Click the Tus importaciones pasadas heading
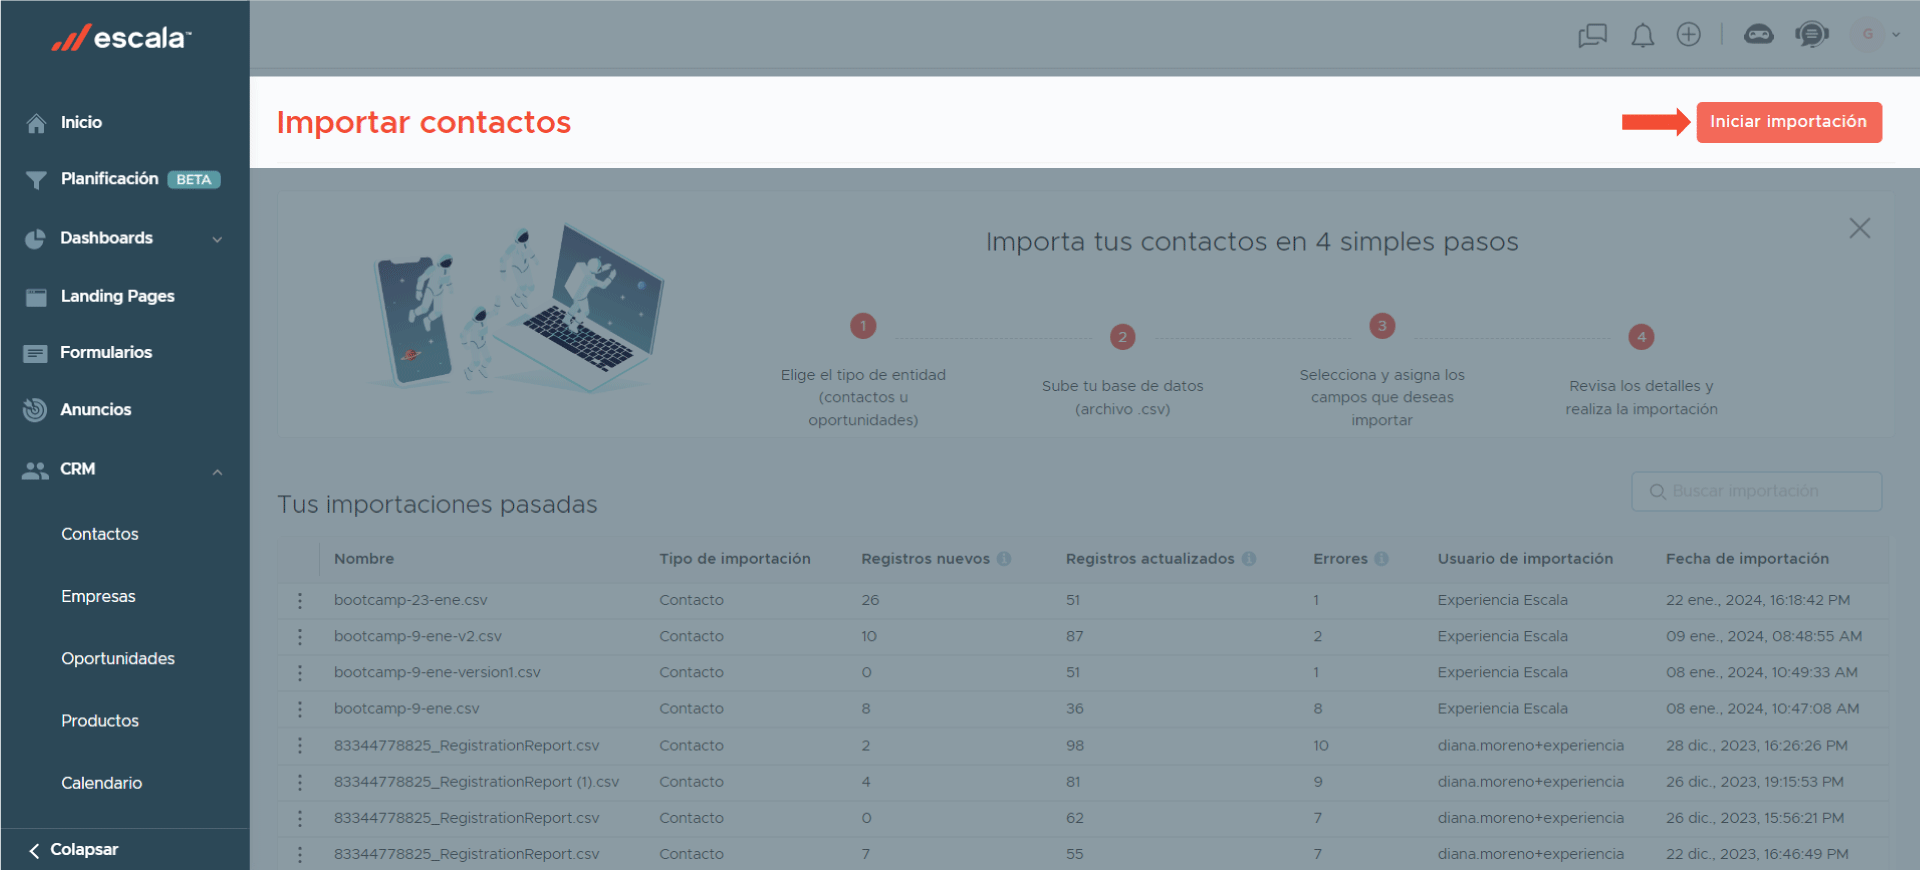 tap(437, 504)
